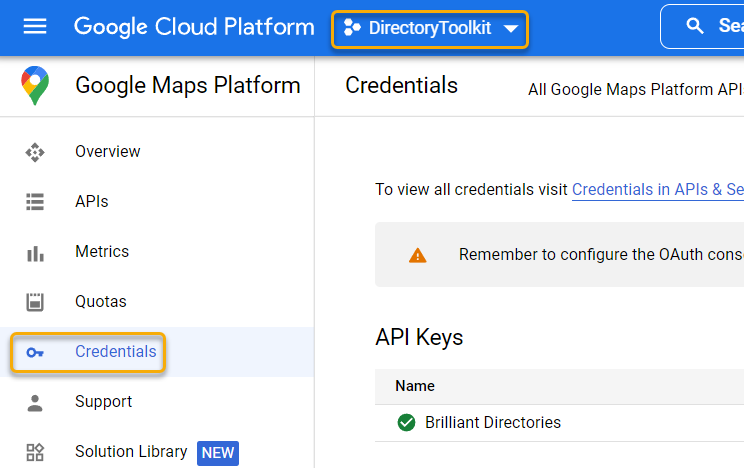The image size is (744, 468).
Task: Click the Name column header
Action: tap(415, 386)
